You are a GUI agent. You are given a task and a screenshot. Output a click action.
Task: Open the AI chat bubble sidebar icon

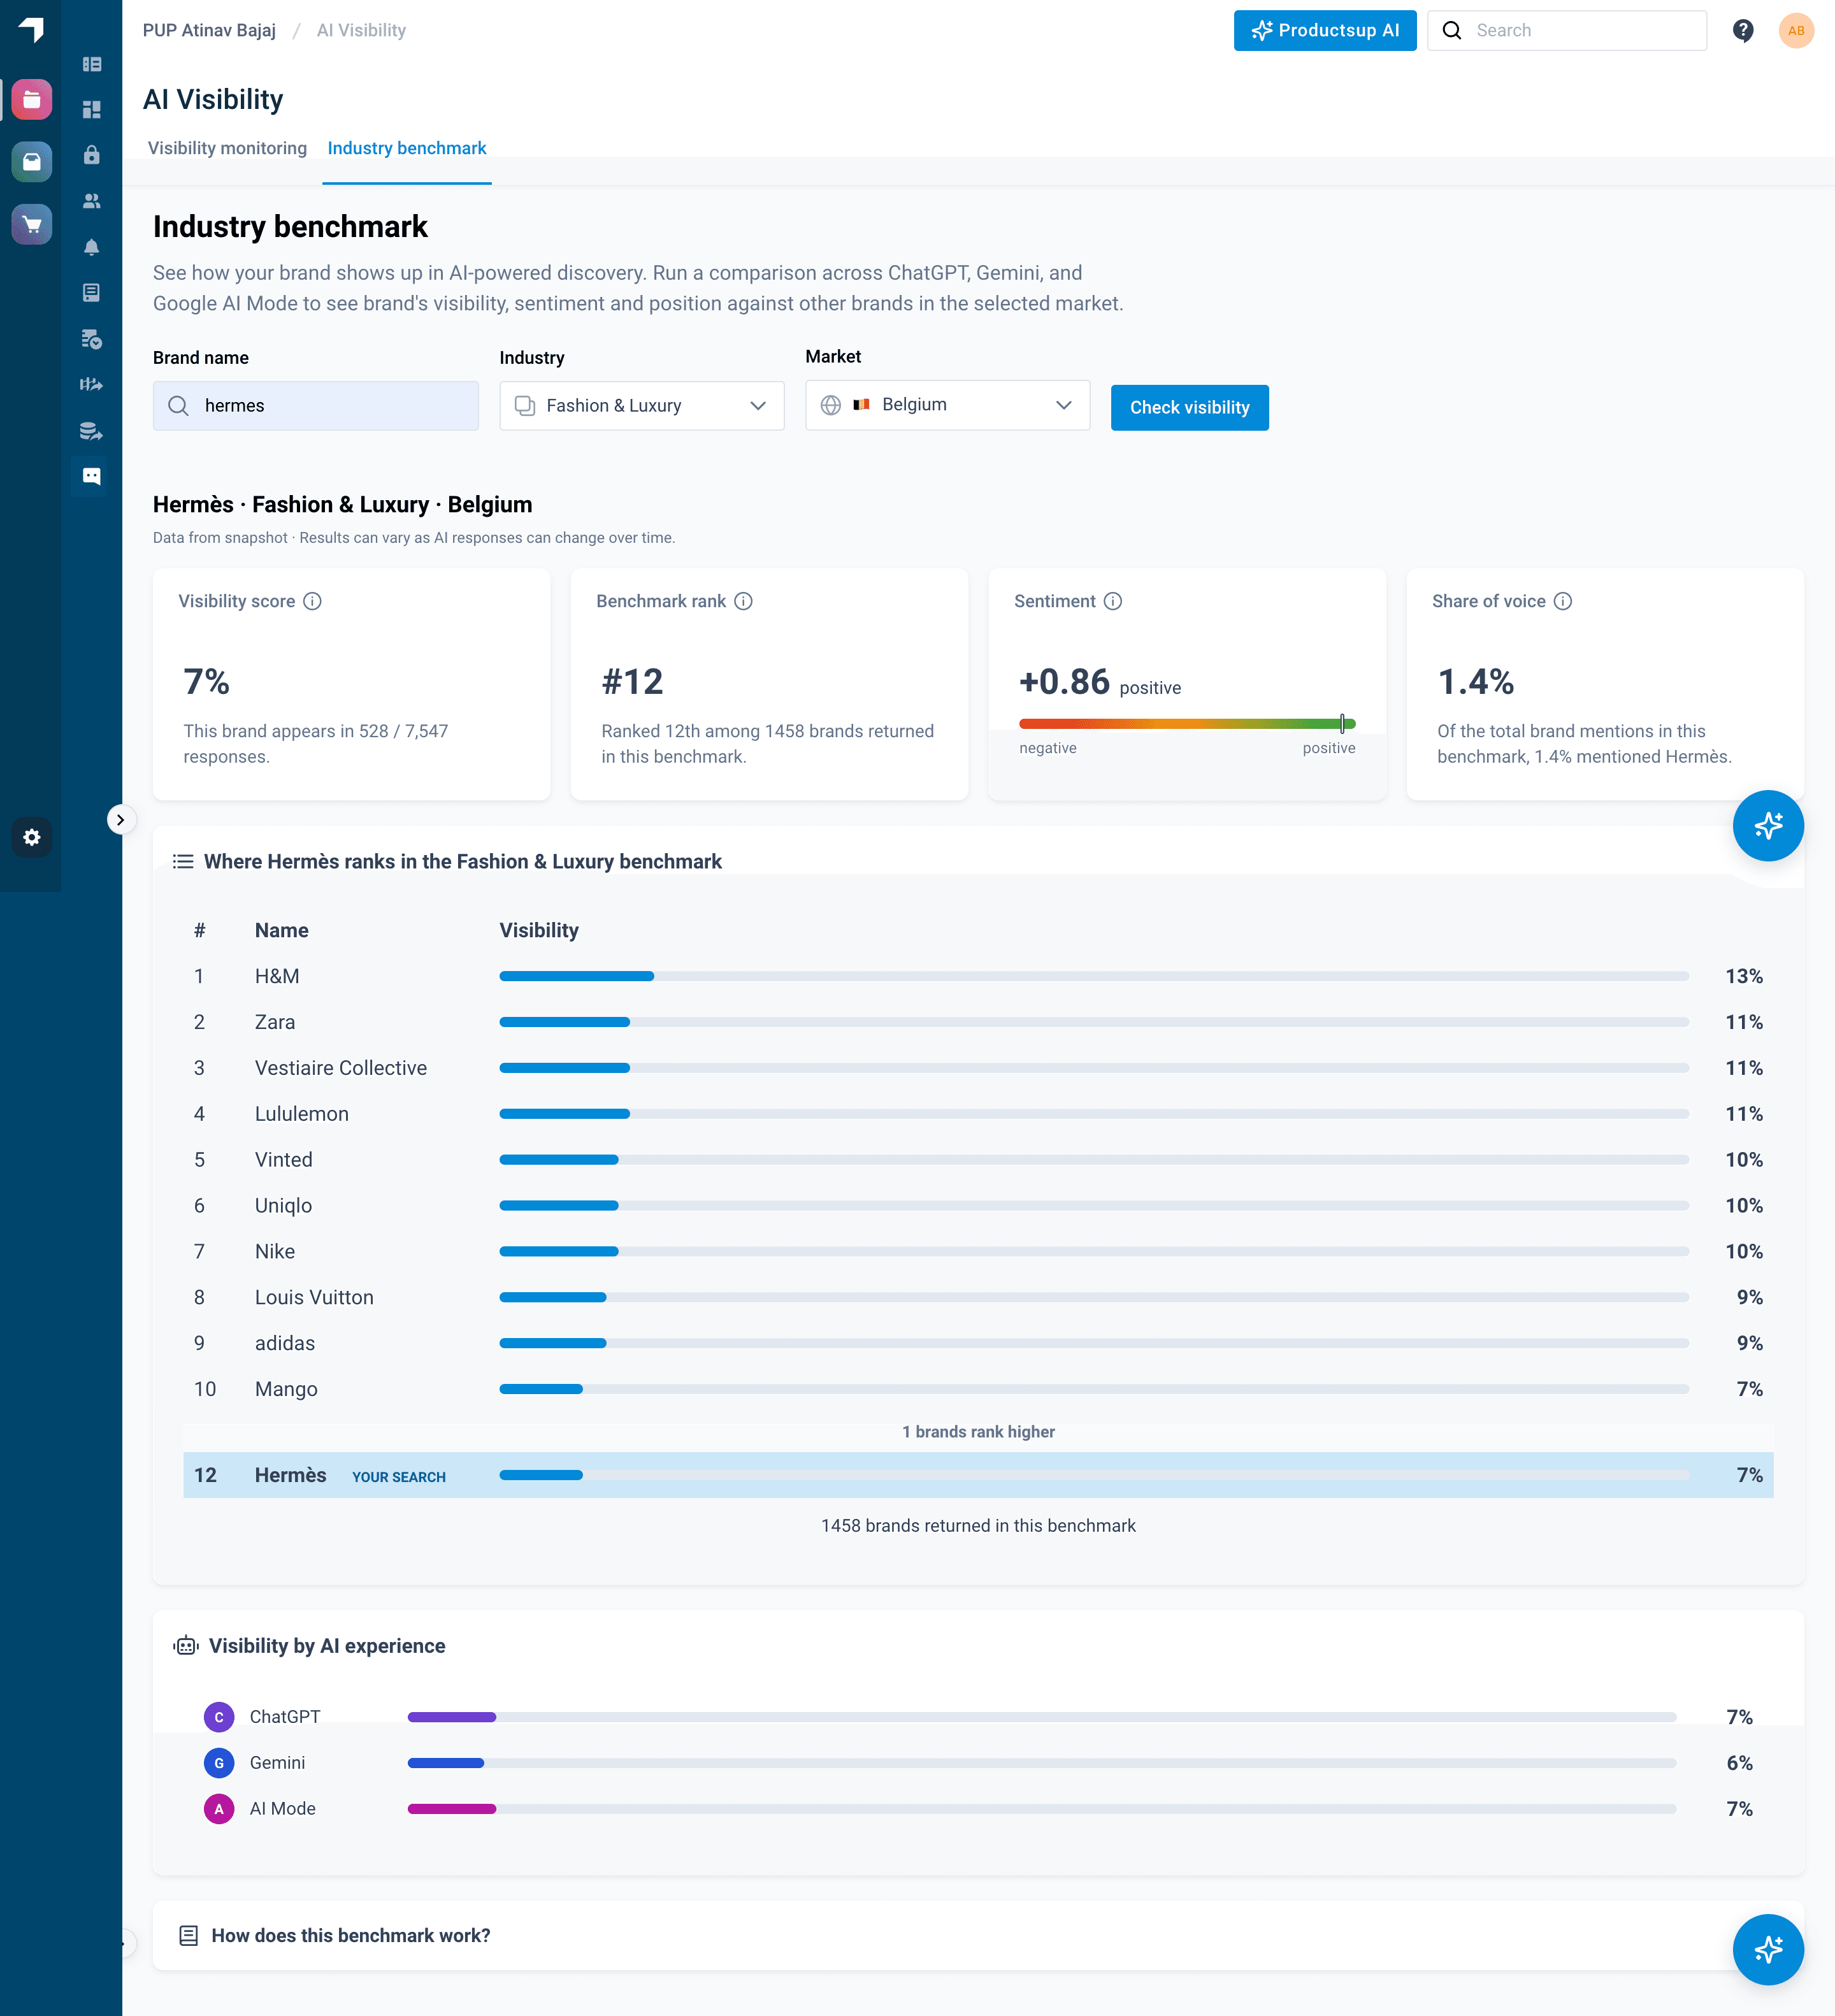pos(91,476)
